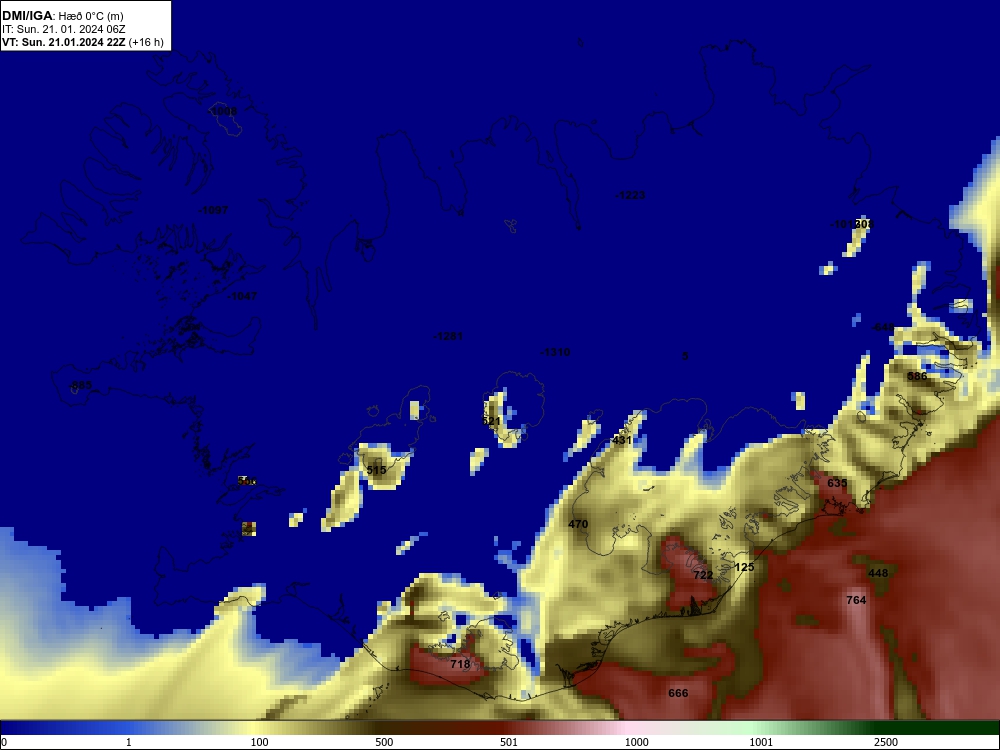Image resolution: width=1000 pixels, height=750 pixels.
Task: Click the map value '431'
Action: [621, 440]
